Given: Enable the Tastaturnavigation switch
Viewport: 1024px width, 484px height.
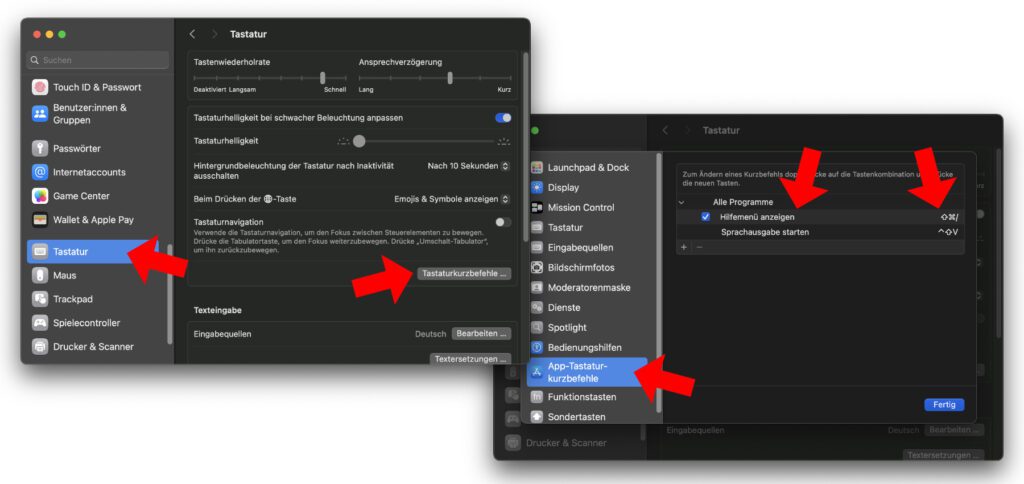Looking at the screenshot, I should point(502,222).
